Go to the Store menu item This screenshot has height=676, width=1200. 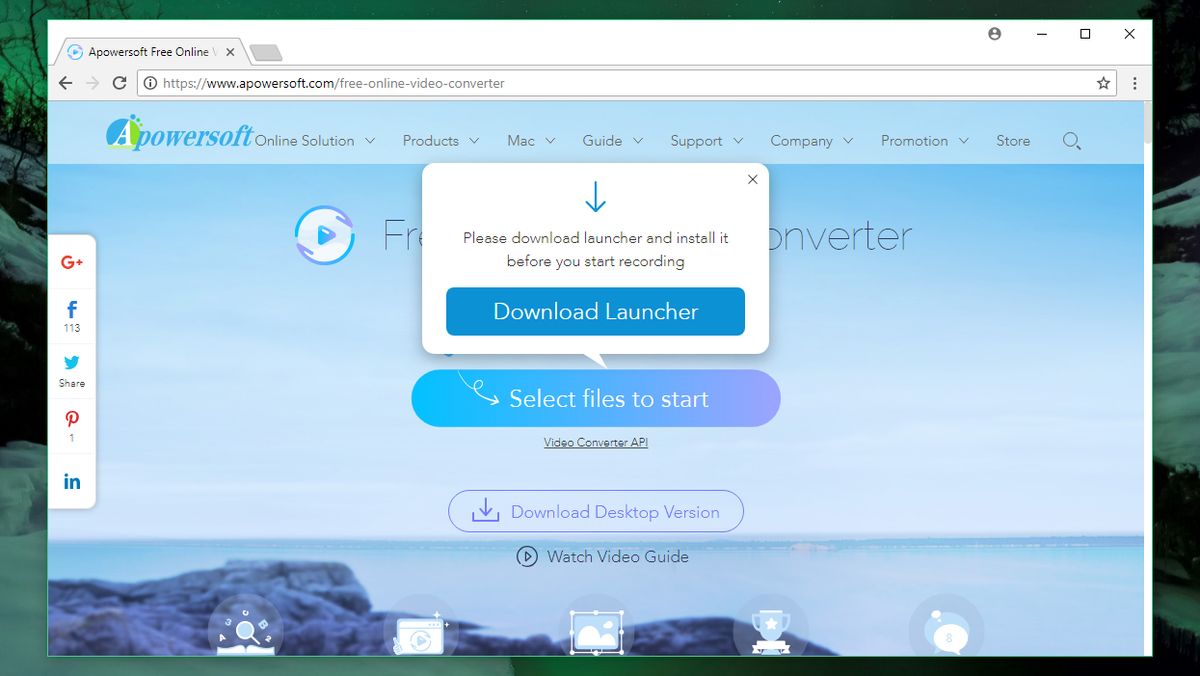(x=1013, y=141)
